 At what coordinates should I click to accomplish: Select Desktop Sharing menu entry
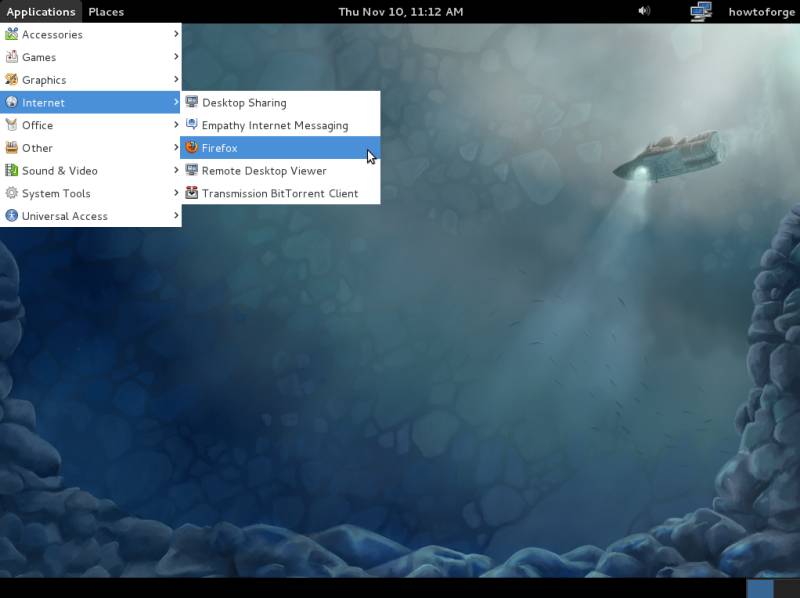(280, 102)
